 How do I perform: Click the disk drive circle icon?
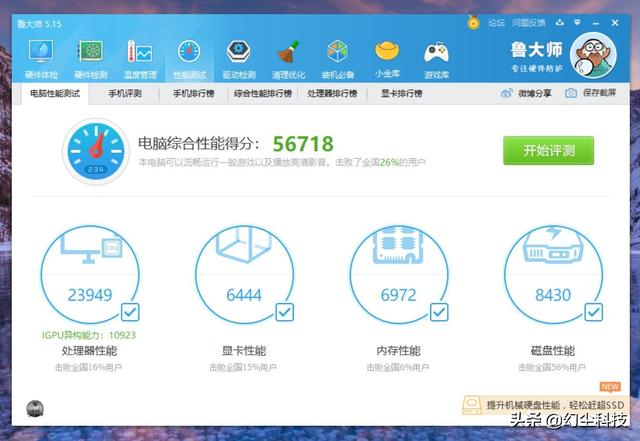[x=553, y=274]
